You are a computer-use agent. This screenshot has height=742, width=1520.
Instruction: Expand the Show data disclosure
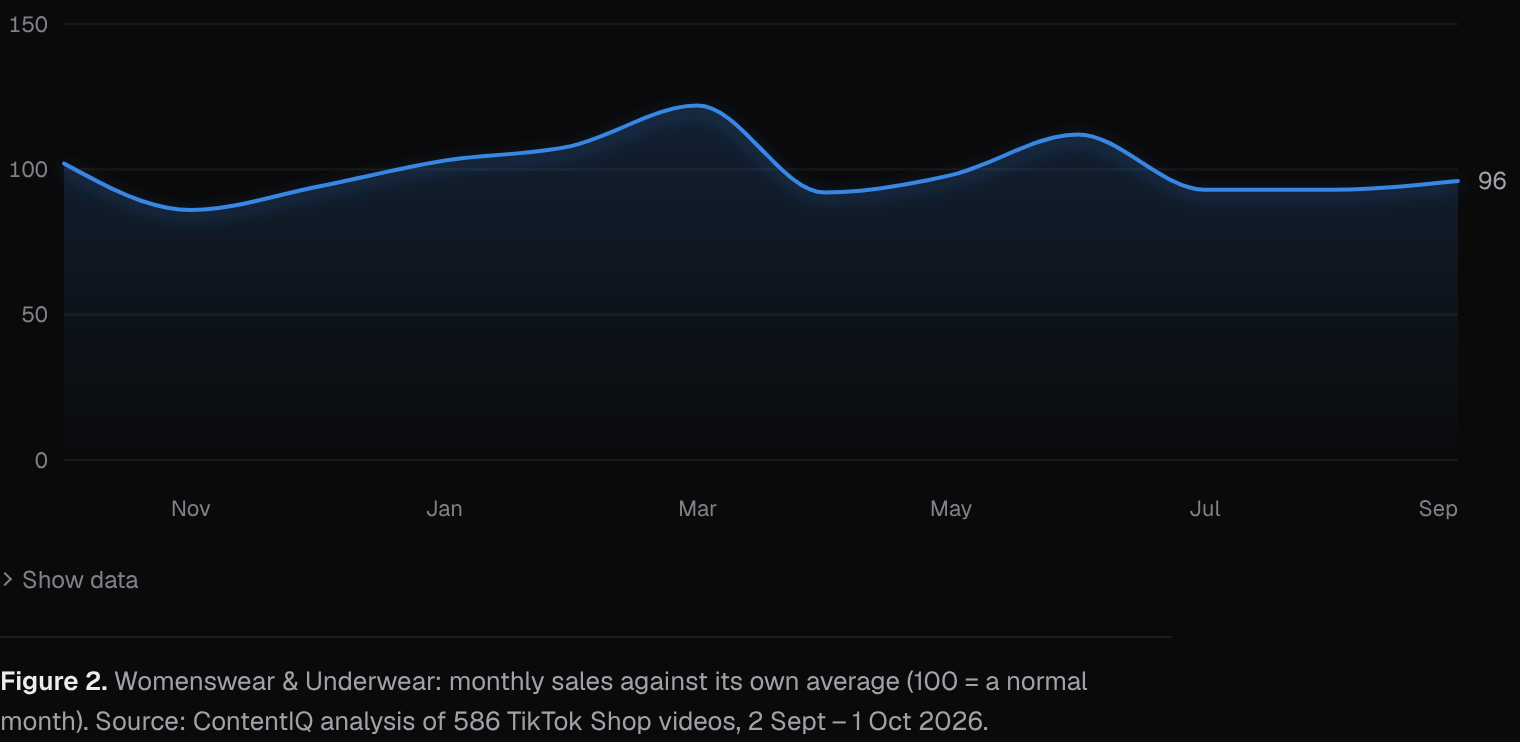70,580
